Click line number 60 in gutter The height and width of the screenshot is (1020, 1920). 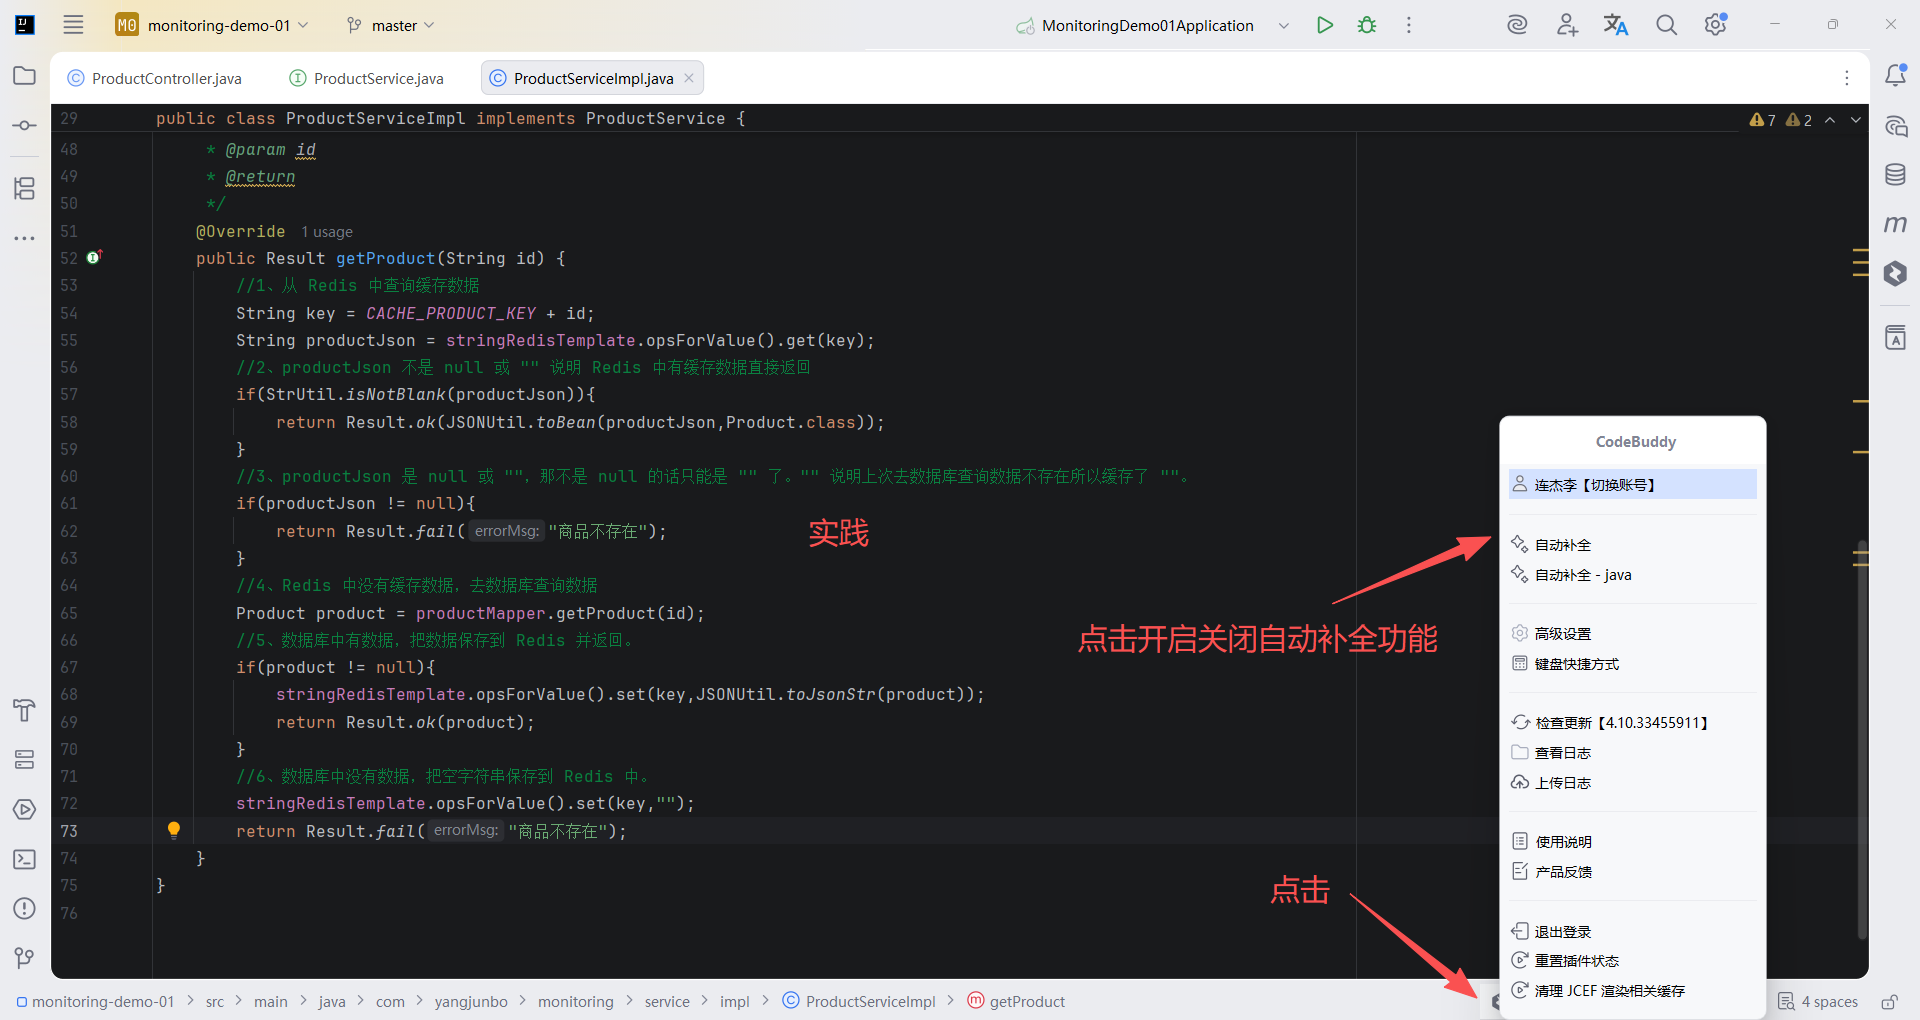69,477
